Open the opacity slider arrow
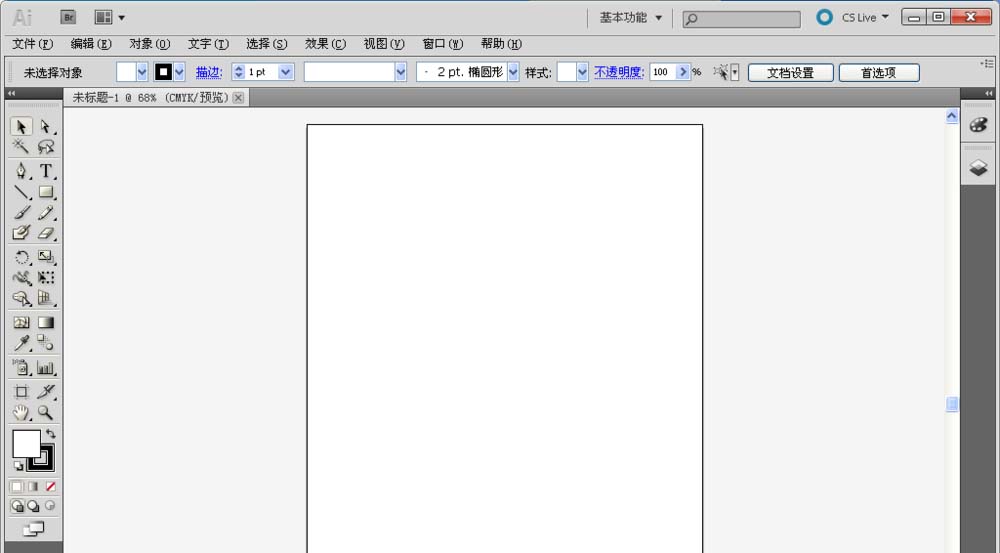The height and width of the screenshot is (553, 1000). [683, 72]
